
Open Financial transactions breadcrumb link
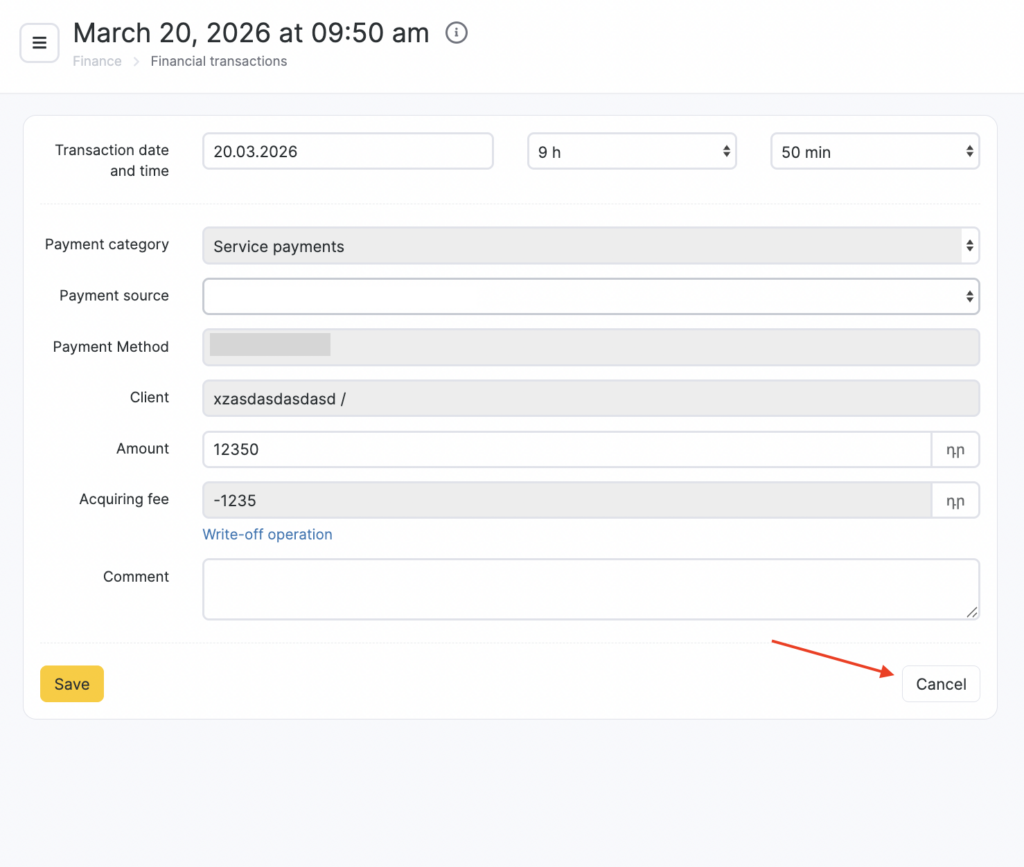tap(218, 62)
